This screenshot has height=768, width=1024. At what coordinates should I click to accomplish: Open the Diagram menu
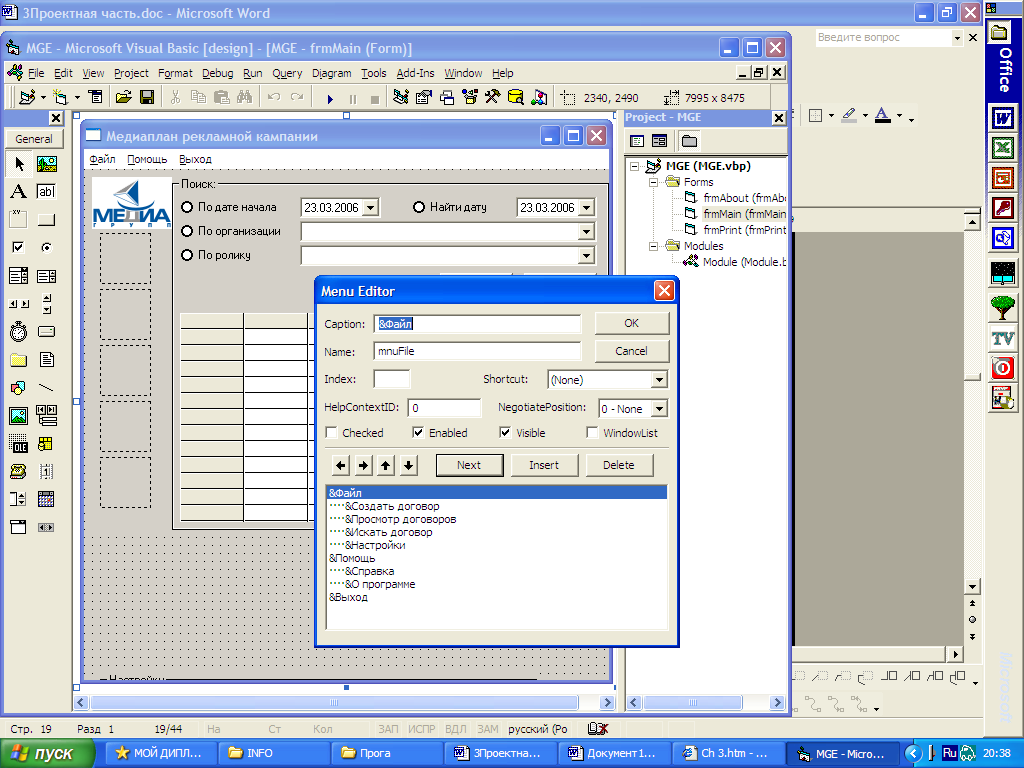331,73
